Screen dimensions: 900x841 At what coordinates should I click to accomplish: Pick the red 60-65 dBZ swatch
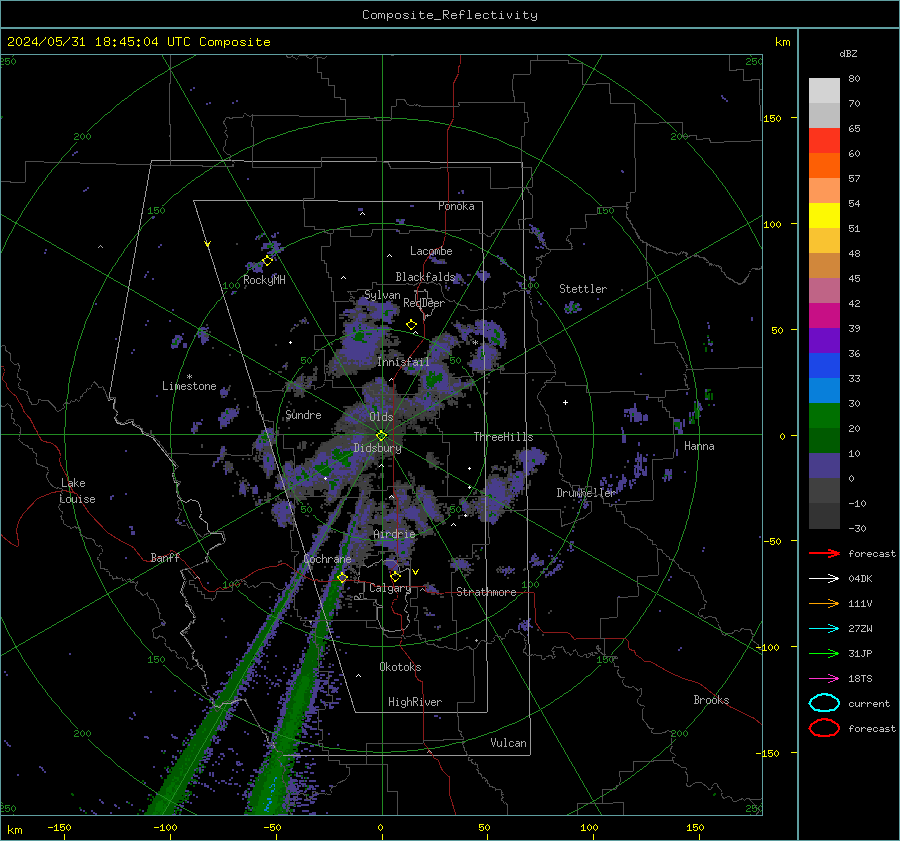(x=824, y=140)
